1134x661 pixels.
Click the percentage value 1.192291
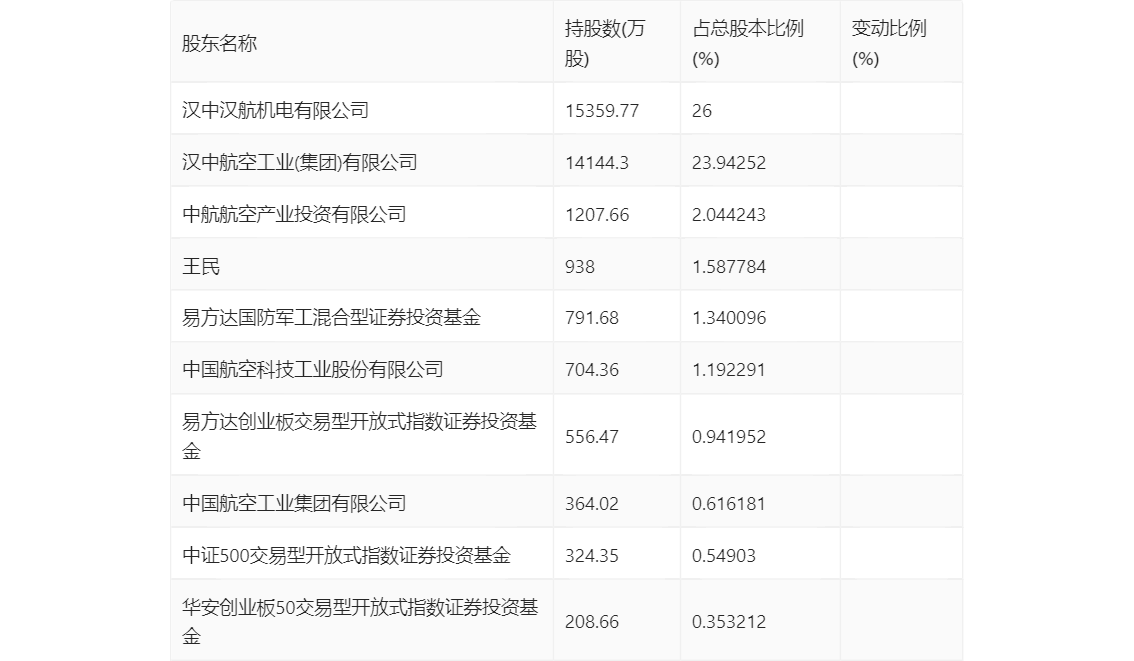coord(728,370)
